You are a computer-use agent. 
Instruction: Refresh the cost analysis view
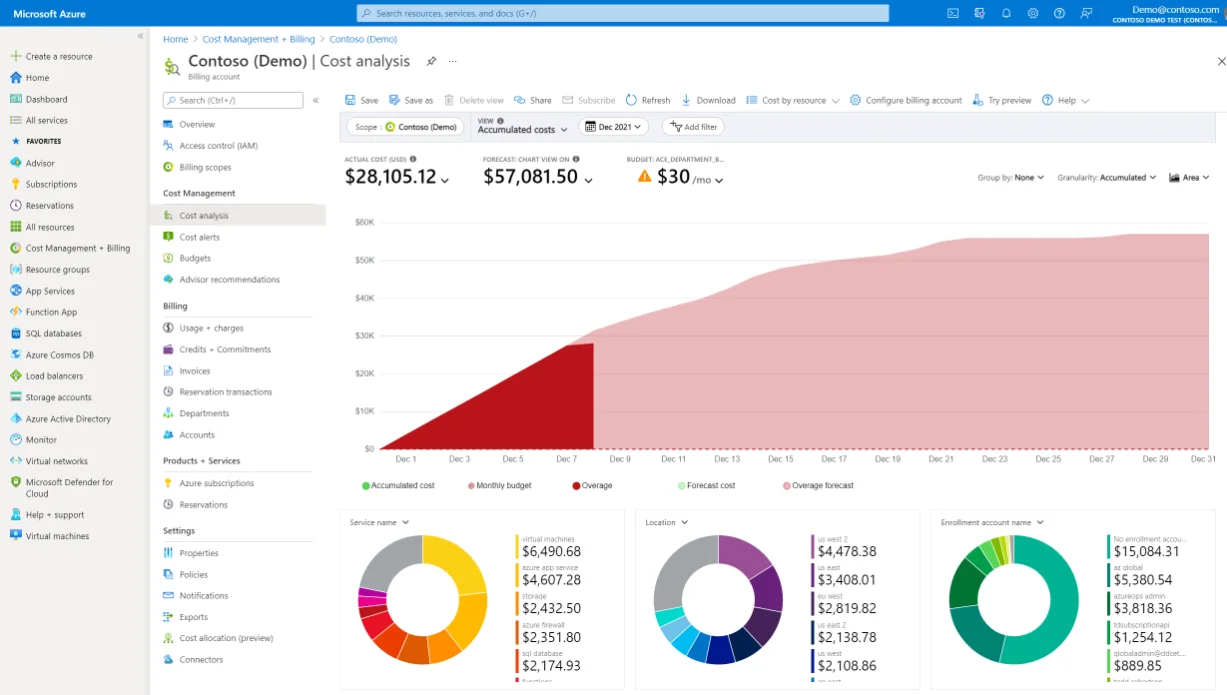tap(648, 100)
